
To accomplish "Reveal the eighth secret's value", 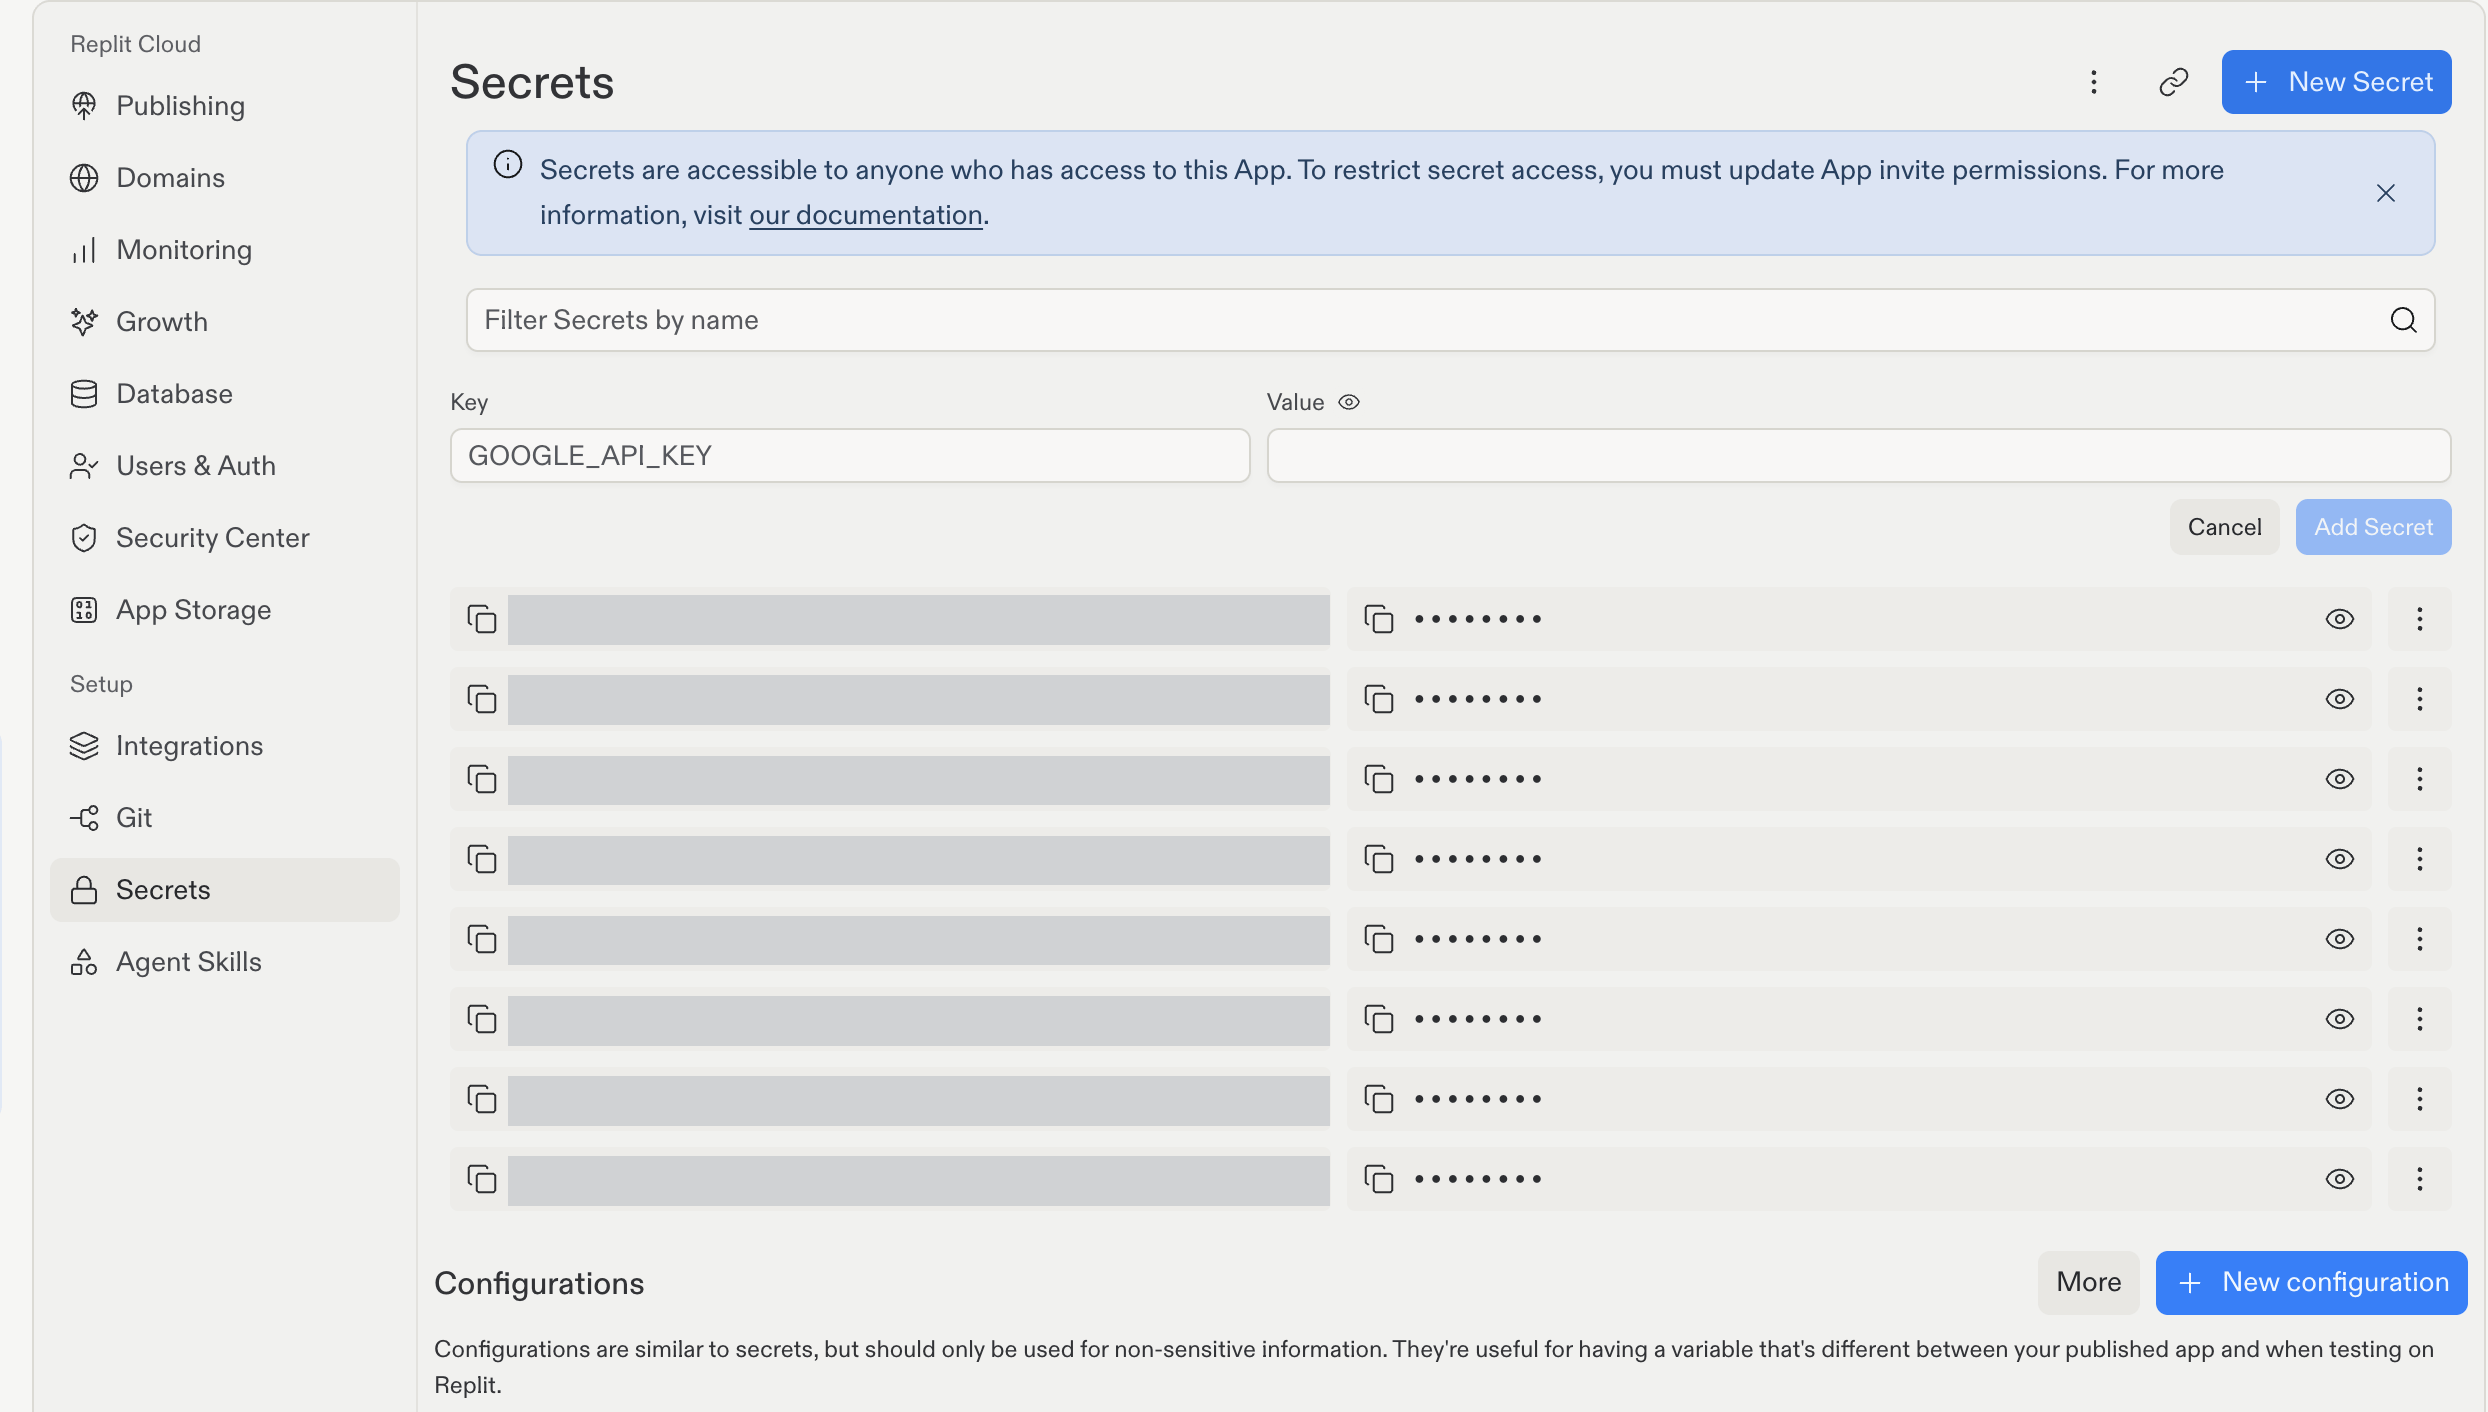I will point(2340,1179).
